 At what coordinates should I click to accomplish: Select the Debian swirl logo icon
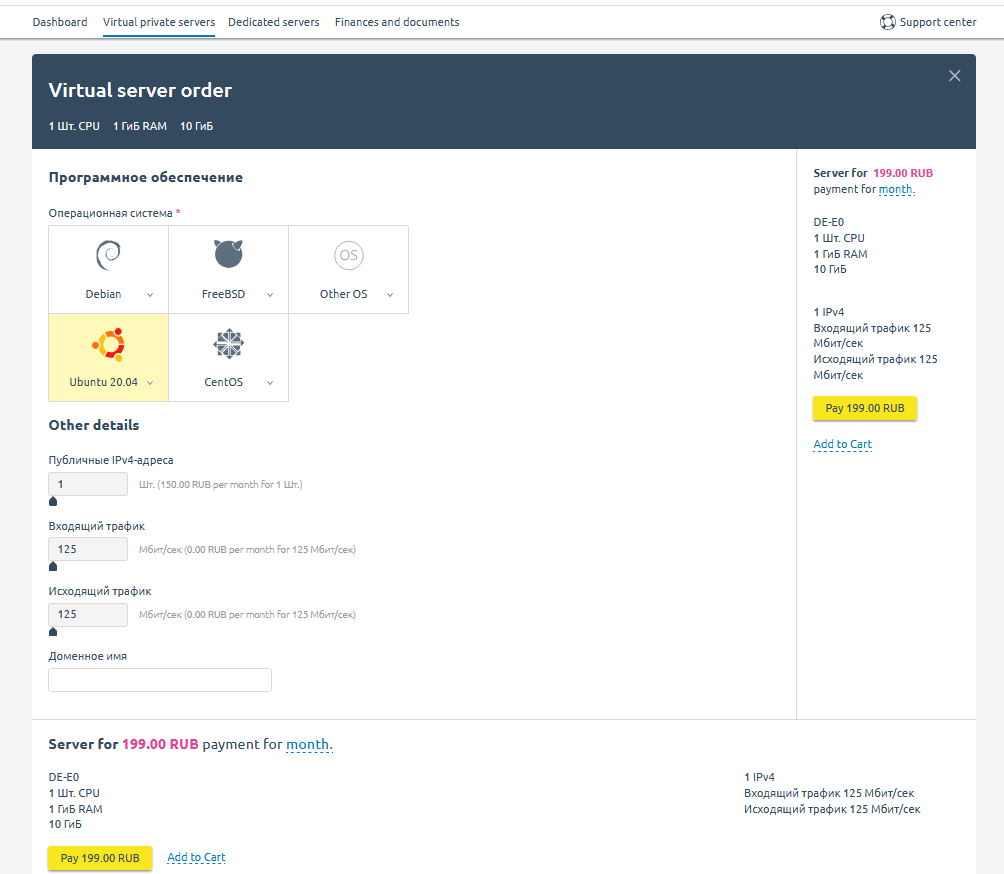[108, 256]
